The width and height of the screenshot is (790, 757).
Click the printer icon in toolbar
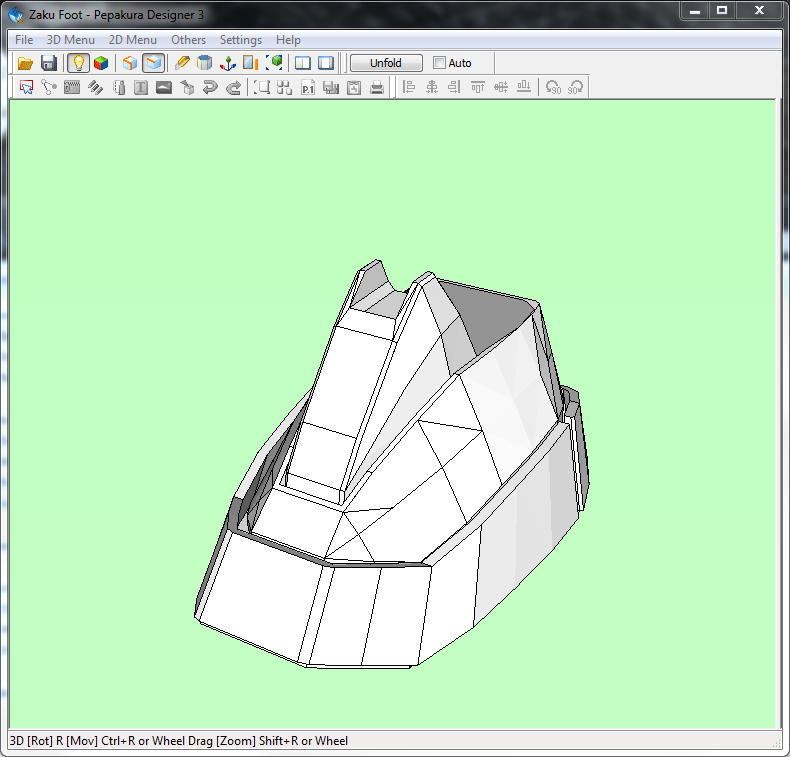pos(377,88)
